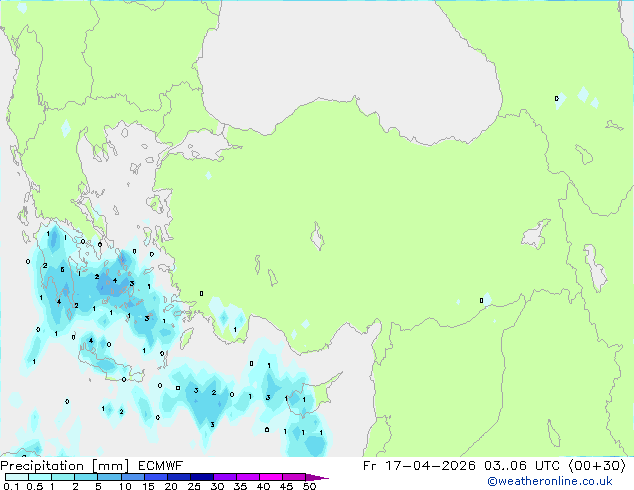634x490 pixels.
Task: Click the 0.5–1 mm legend swatch
Action: 40,477
